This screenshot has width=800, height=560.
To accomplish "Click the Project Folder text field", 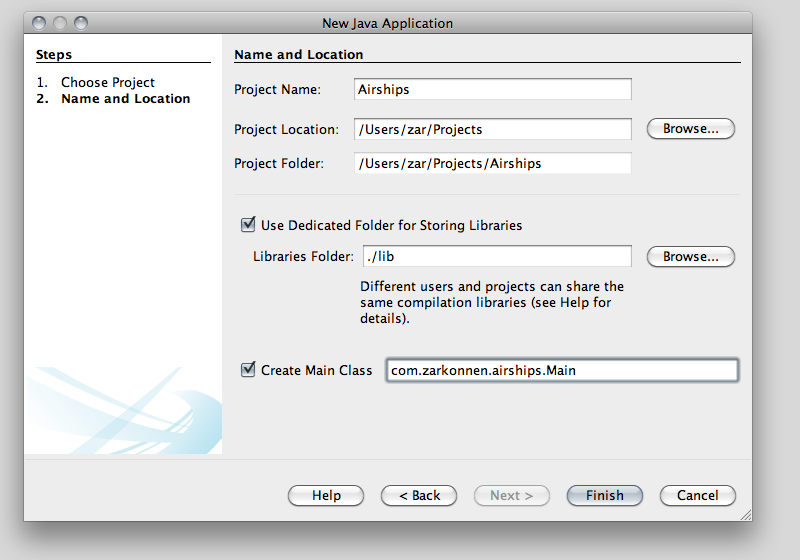I will click(x=492, y=163).
